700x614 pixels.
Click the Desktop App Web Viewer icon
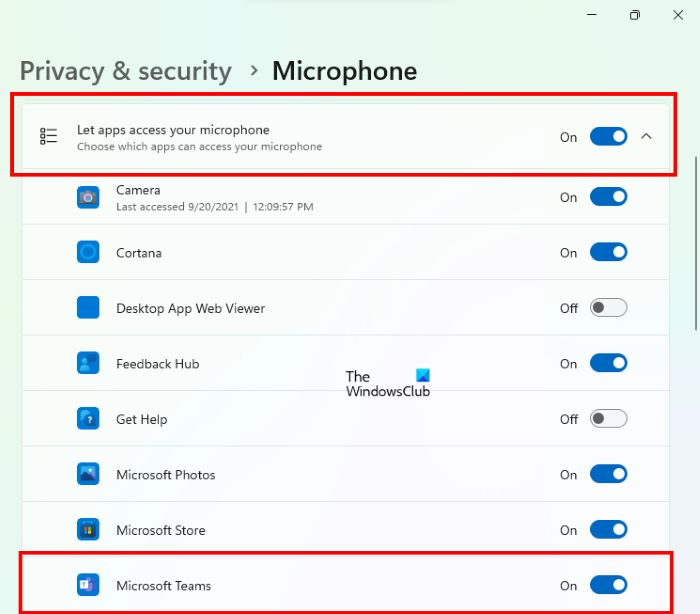(x=88, y=308)
